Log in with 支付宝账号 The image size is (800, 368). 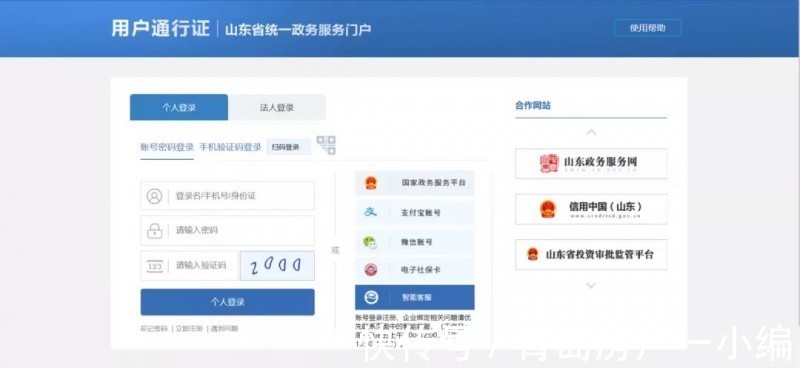point(415,212)
